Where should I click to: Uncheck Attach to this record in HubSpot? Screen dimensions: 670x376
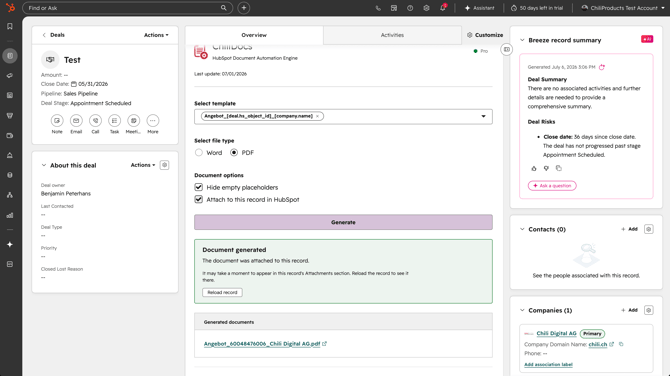tap(199, 199)
